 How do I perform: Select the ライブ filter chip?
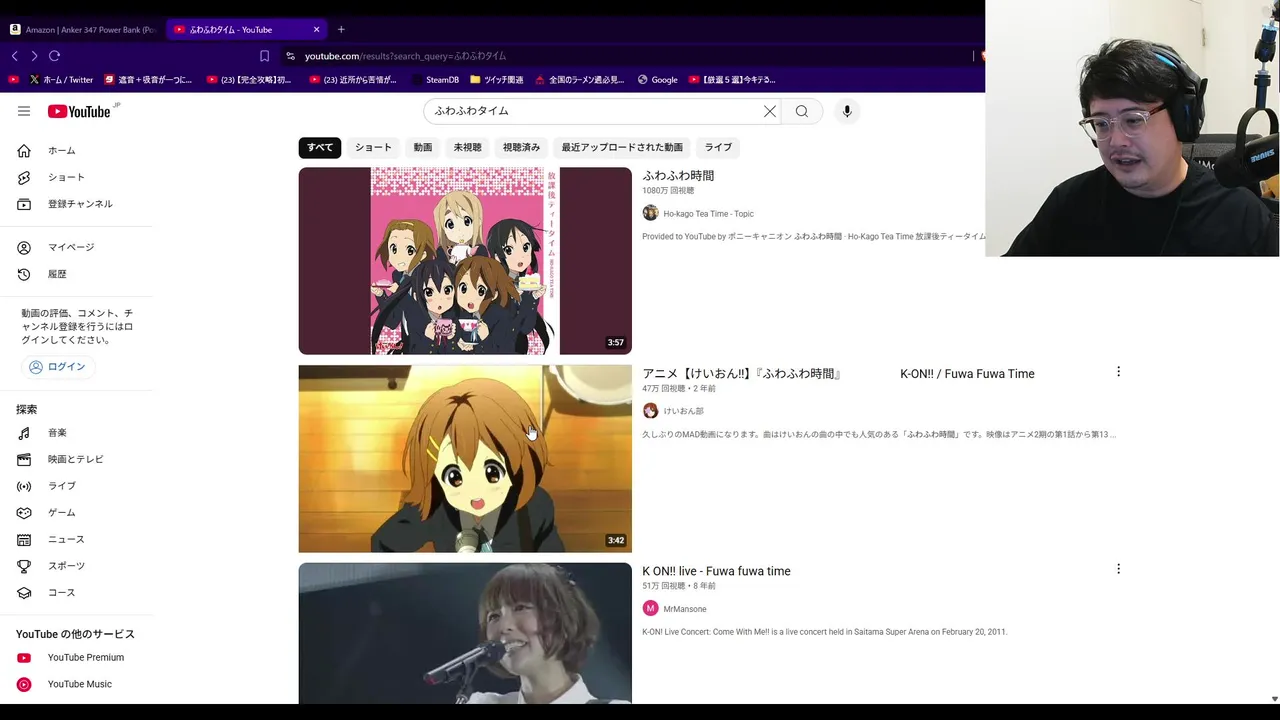(718, 147)
